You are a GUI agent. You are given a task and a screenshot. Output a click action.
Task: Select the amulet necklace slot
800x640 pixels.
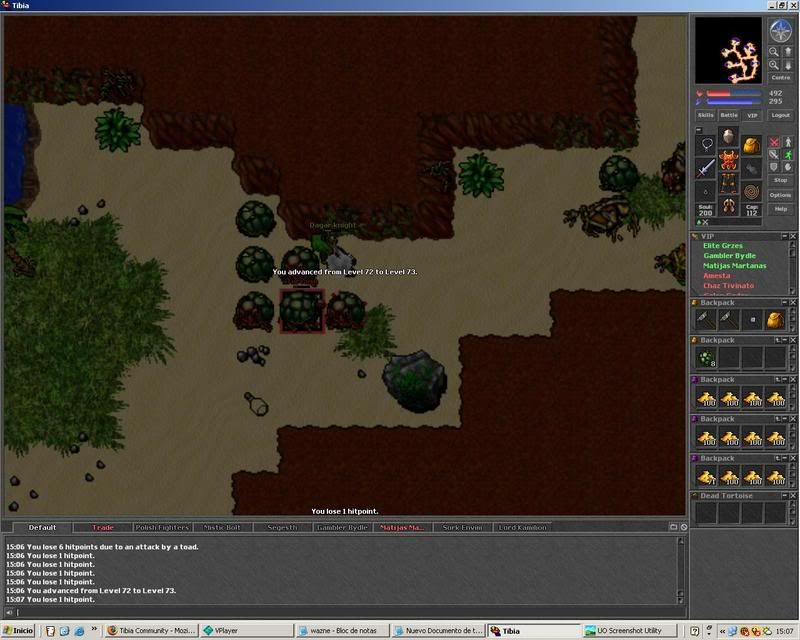point(706,145)
